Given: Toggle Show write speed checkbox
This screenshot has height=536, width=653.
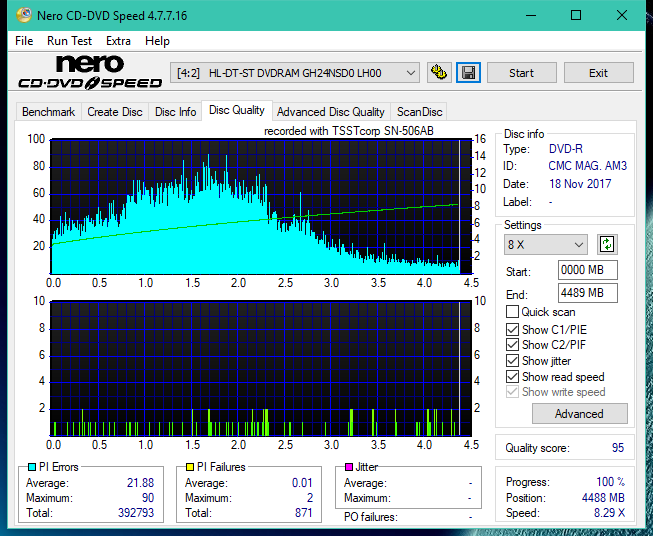Looking at the screenshot, I should [x=512, y=392].
